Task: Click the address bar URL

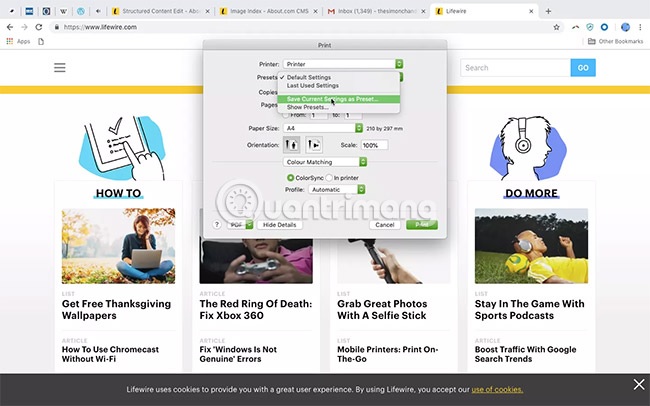Action: [100, 27]
